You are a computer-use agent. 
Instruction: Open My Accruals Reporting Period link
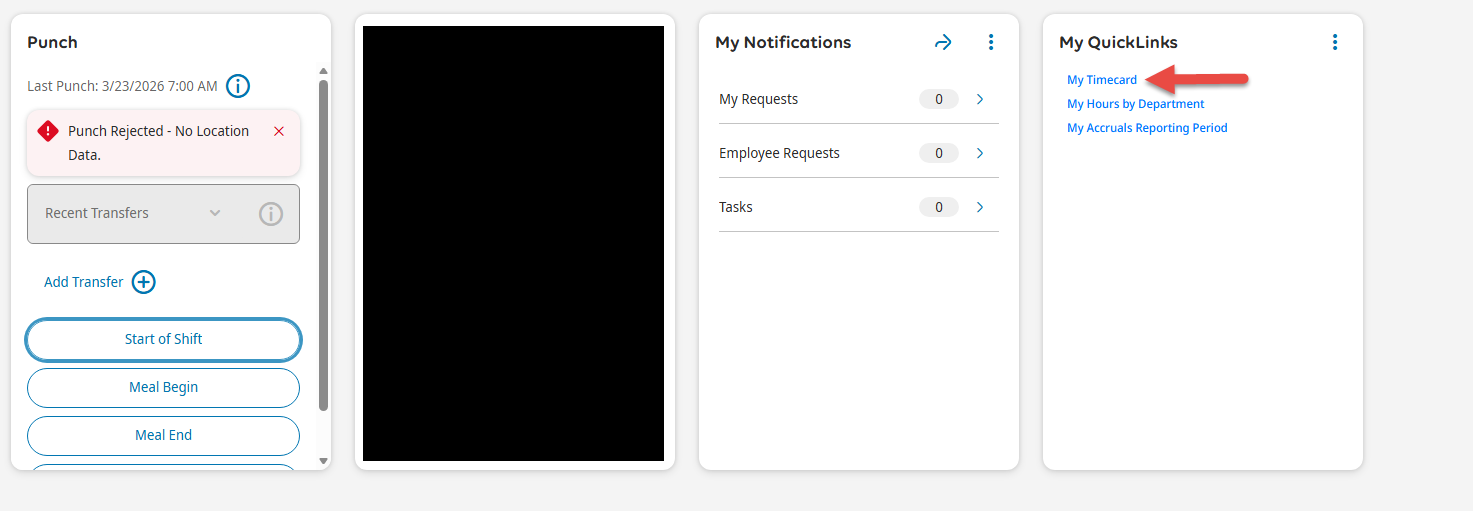coord(1147,128)
